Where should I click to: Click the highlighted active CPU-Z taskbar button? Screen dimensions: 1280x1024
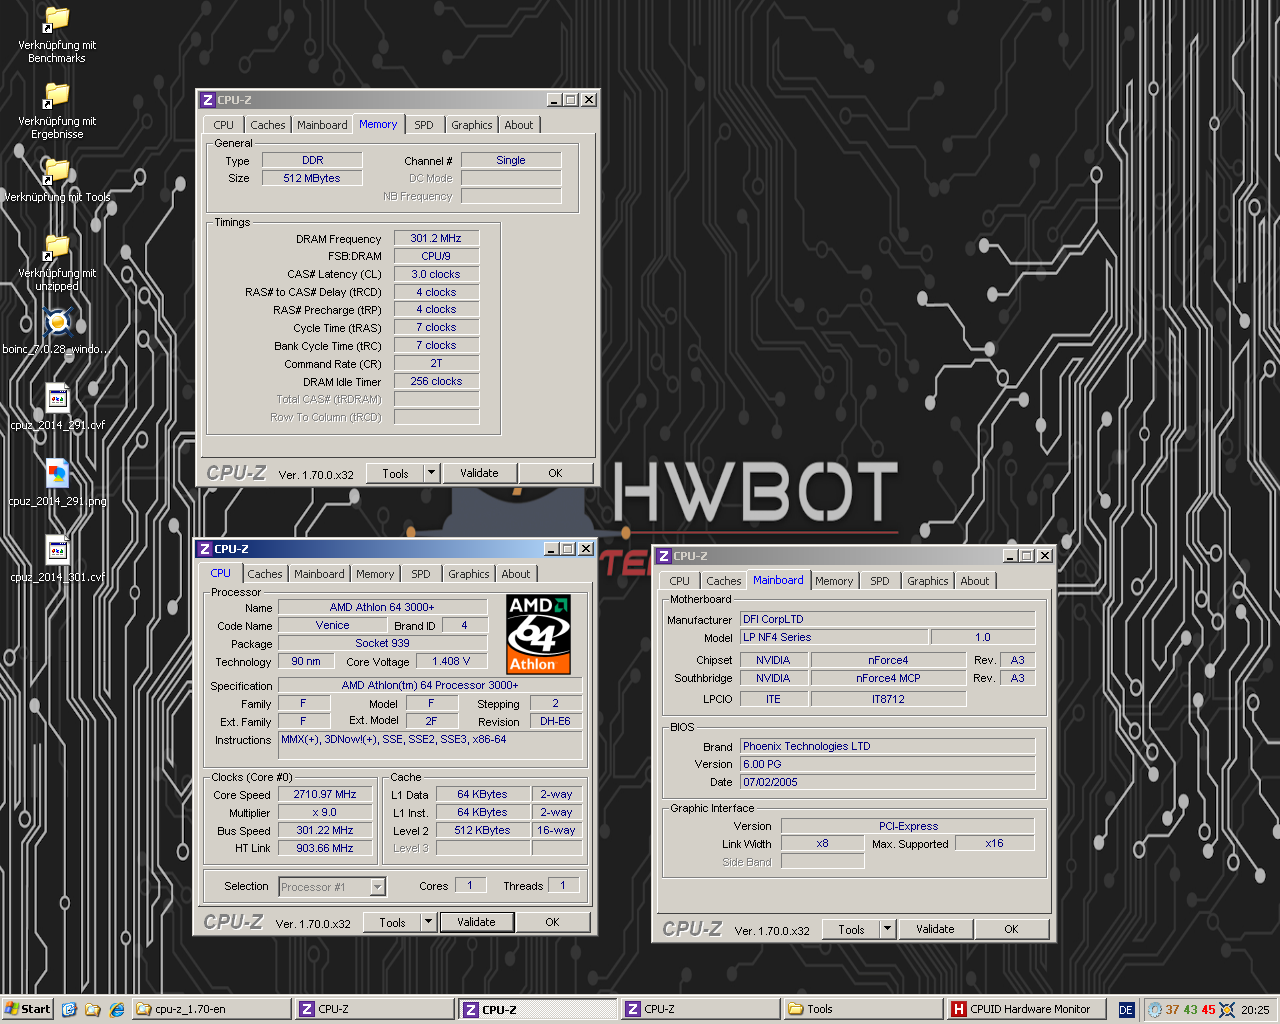(537, 1009)
